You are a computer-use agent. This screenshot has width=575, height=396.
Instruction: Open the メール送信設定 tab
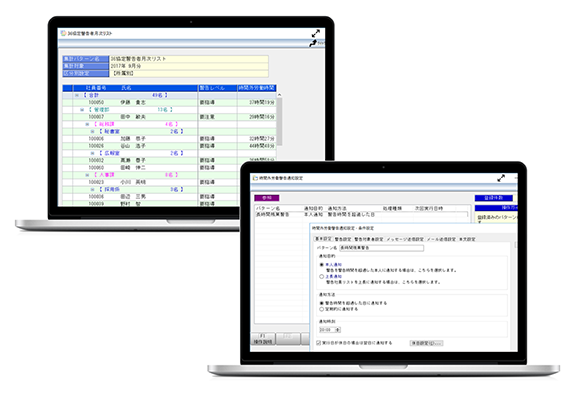[x=441, y=239]
